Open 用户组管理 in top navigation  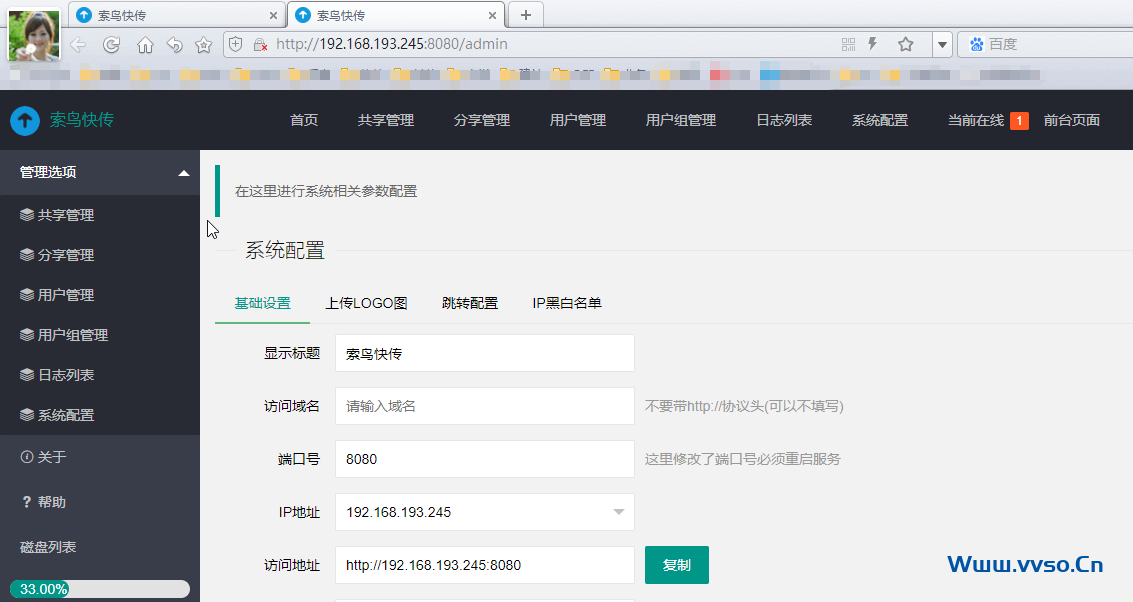pyautogui.click(x=680, y=120)
